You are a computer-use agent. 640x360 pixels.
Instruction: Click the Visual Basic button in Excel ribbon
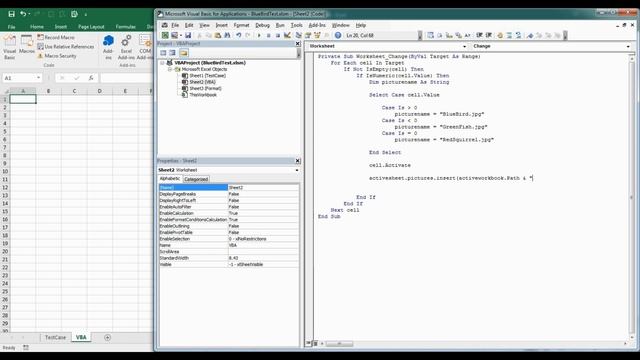pyautogui.click(x=10, y=47)
